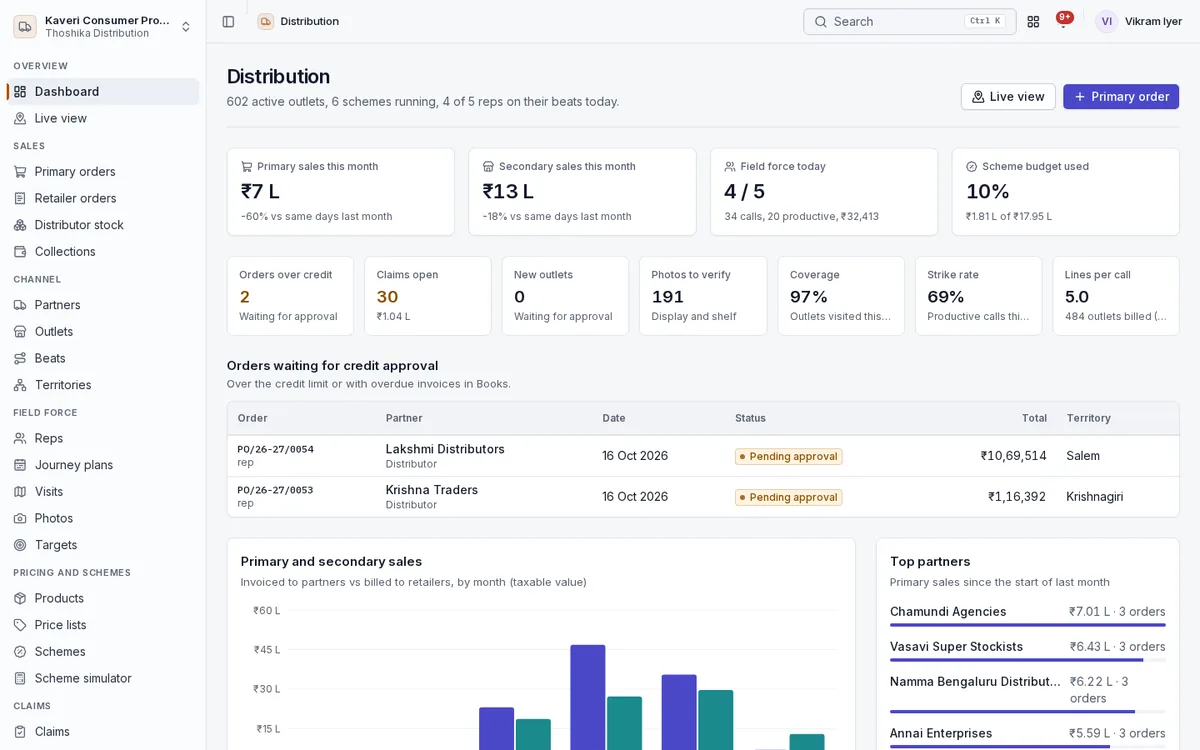Click the Distribution breadcrumb icon
This screenshot has width=1200, height=750.
pos(265,21)
